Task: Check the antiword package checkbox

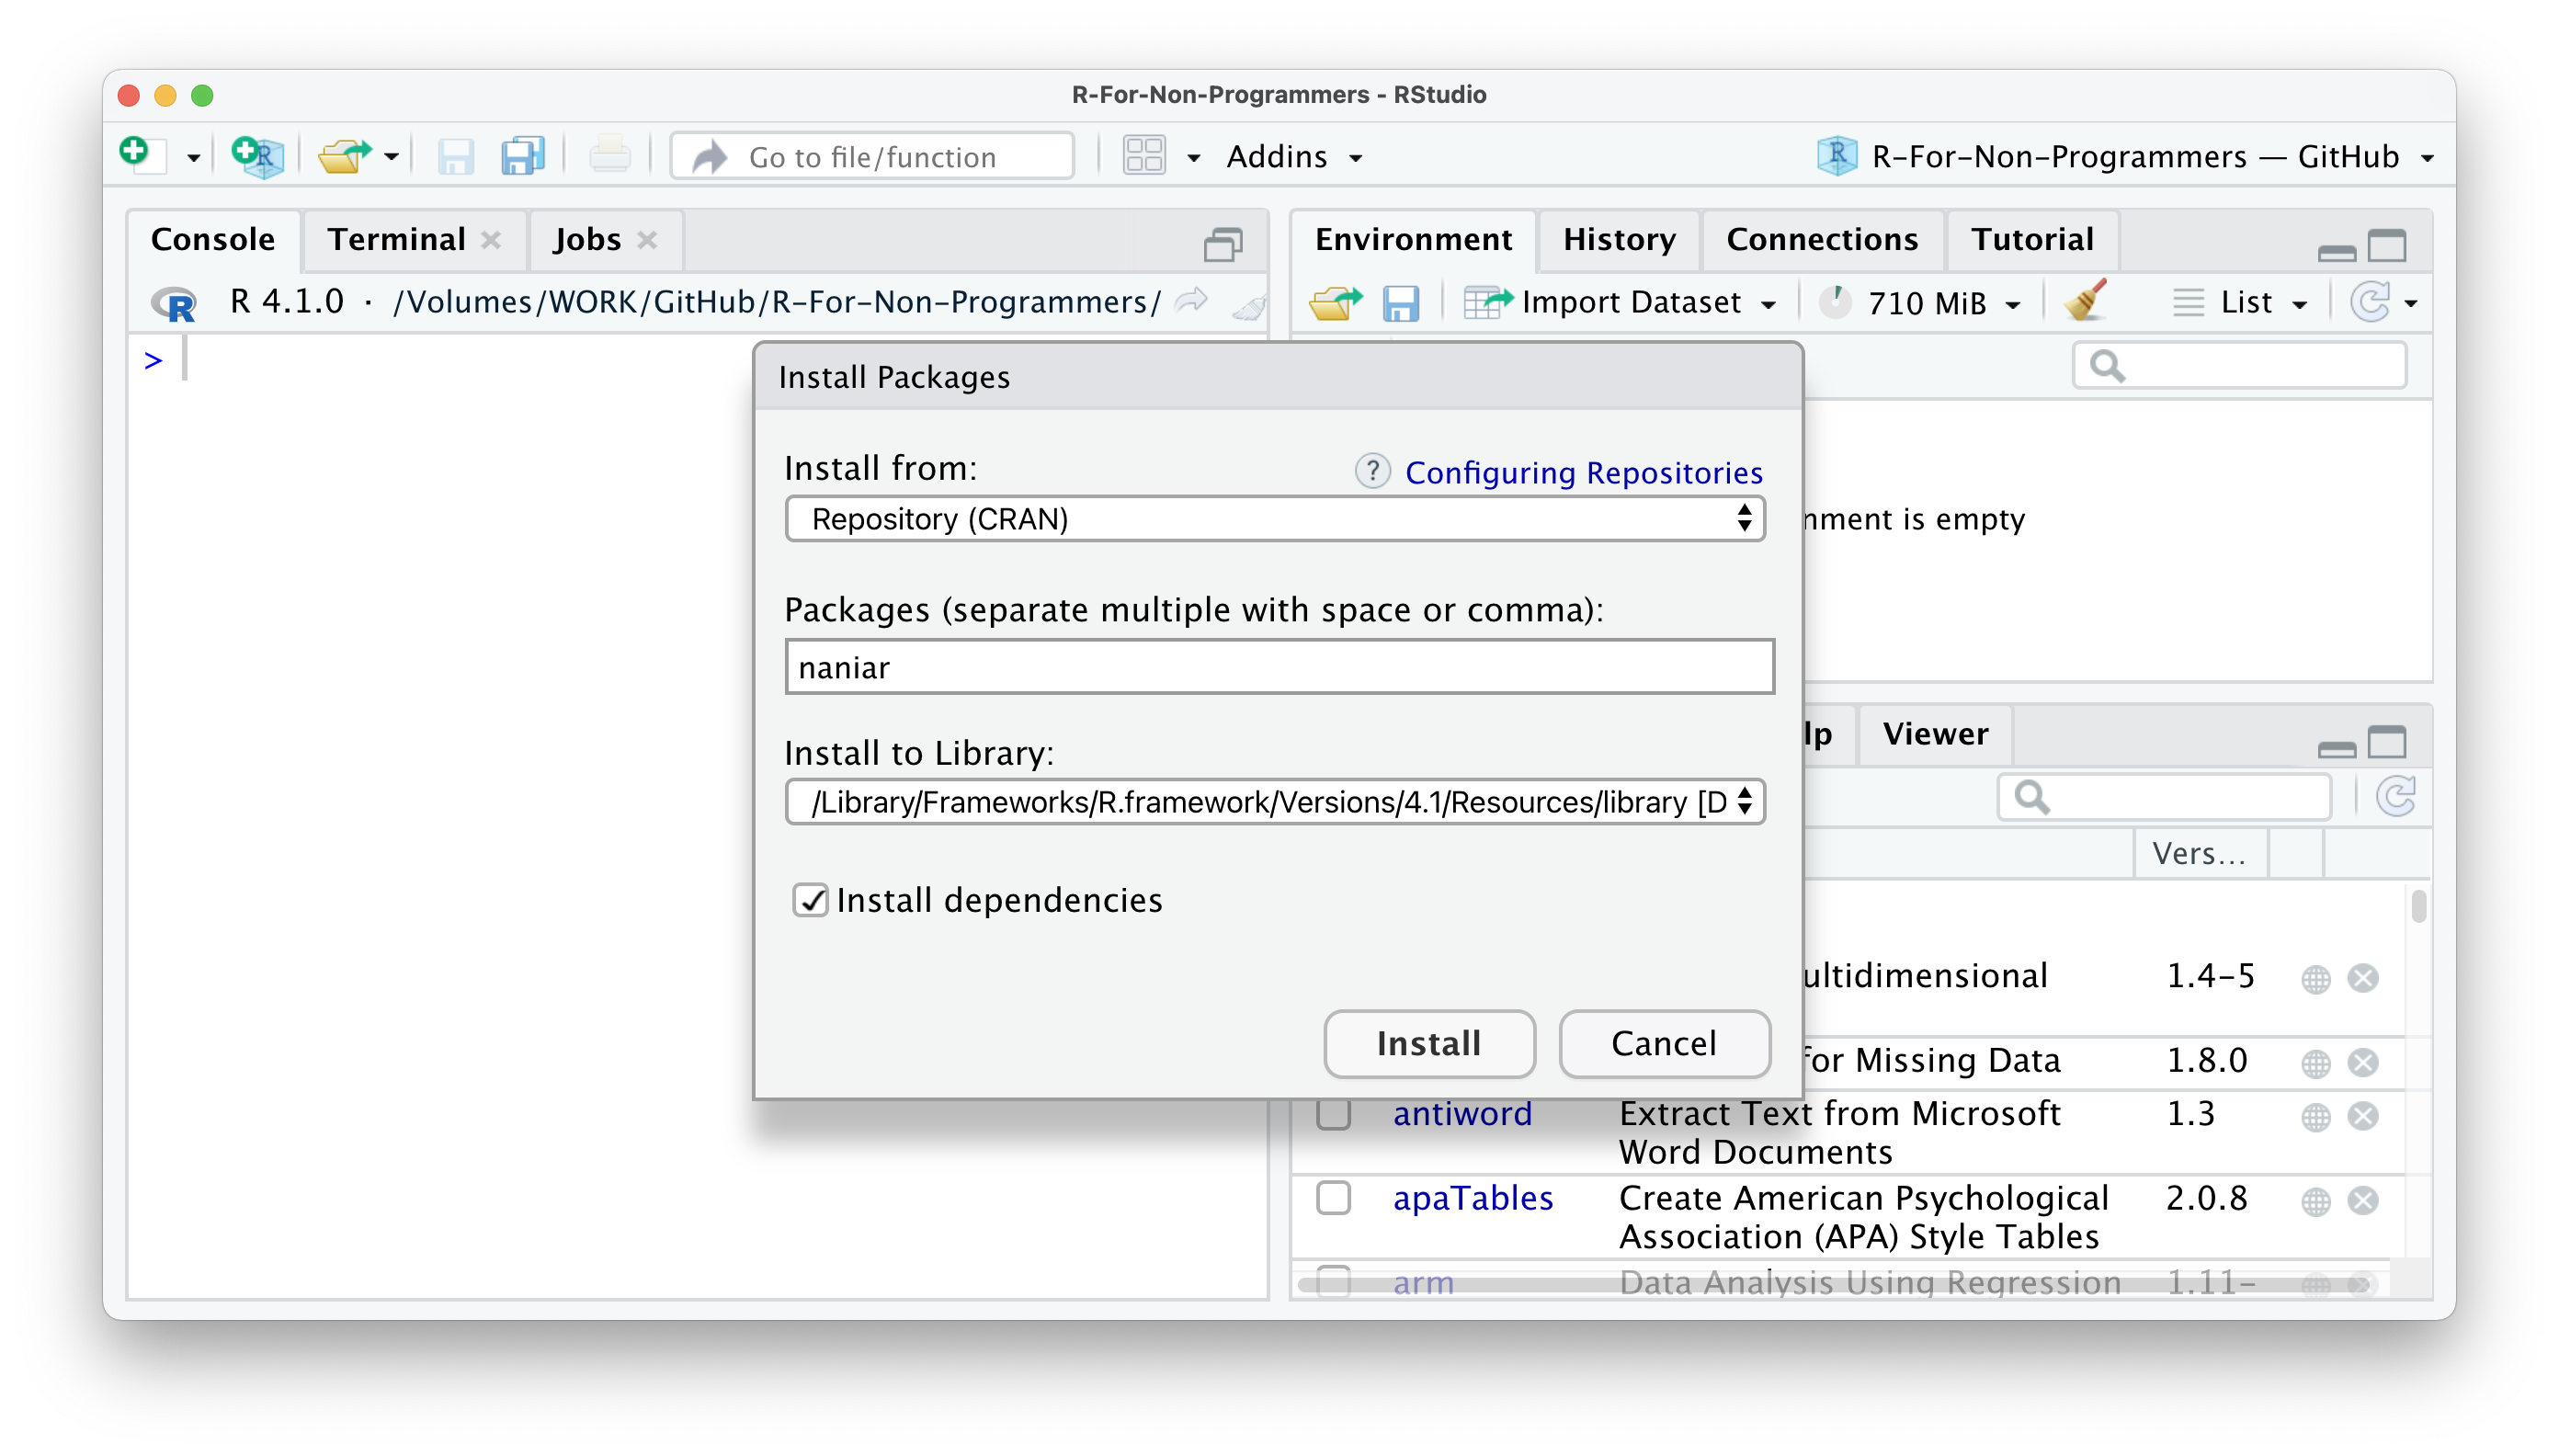Action: click(x=1333, y=1114)
